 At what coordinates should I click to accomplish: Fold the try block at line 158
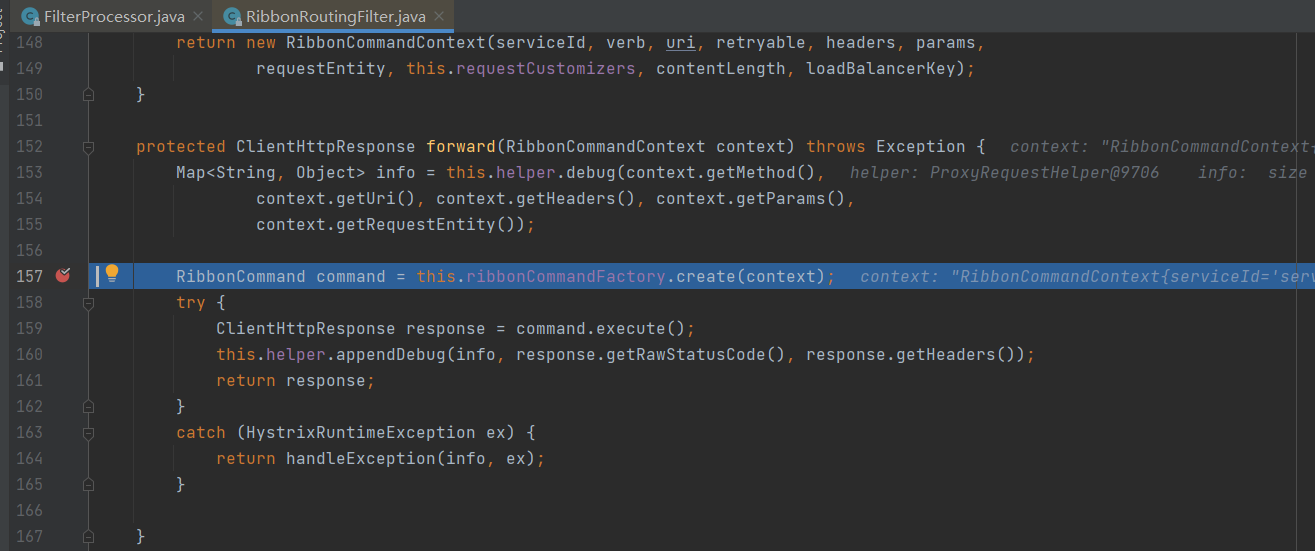coord(89,303)
